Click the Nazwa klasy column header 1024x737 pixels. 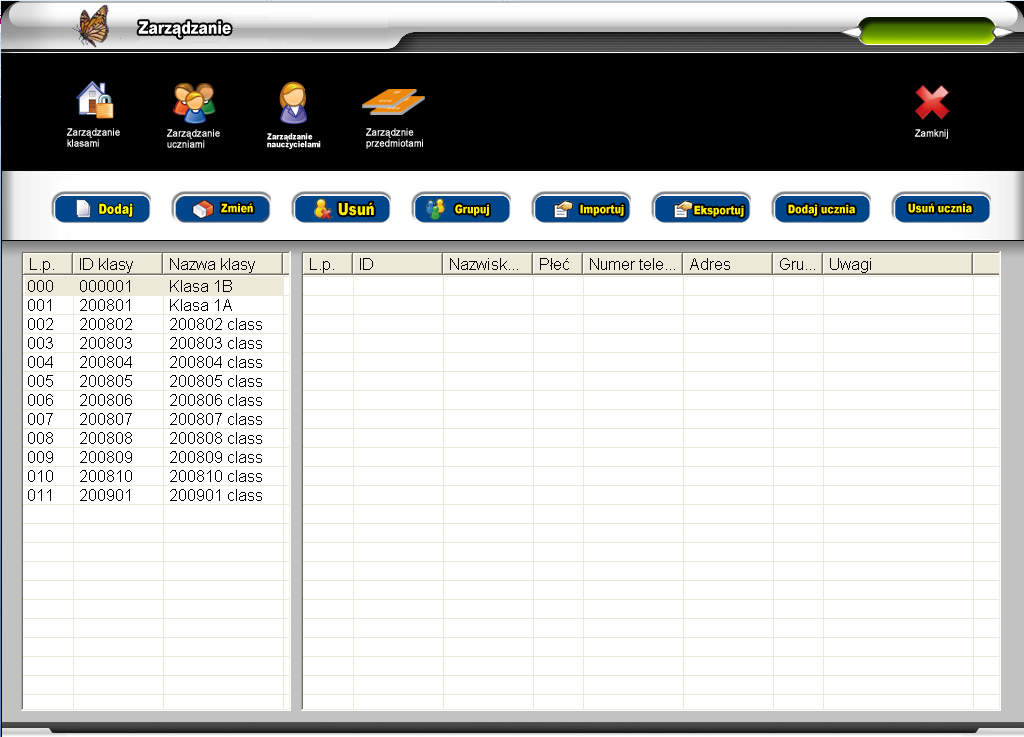[x=222, y=264]
